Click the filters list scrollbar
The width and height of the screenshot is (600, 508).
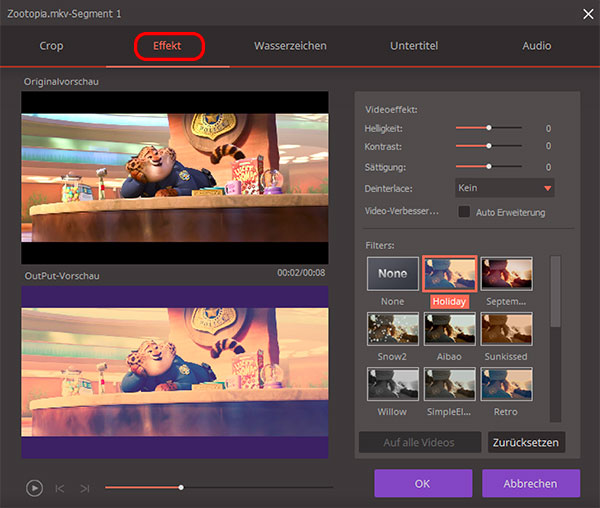click(555, 292)
